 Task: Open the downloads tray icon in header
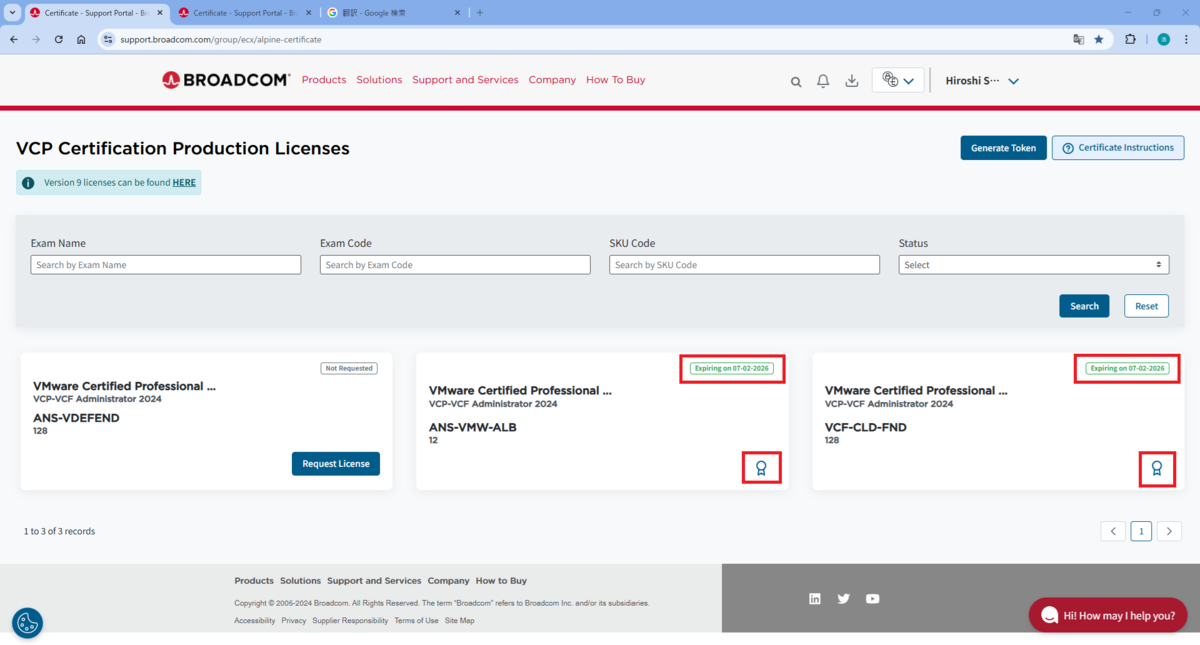pos(852,81)
